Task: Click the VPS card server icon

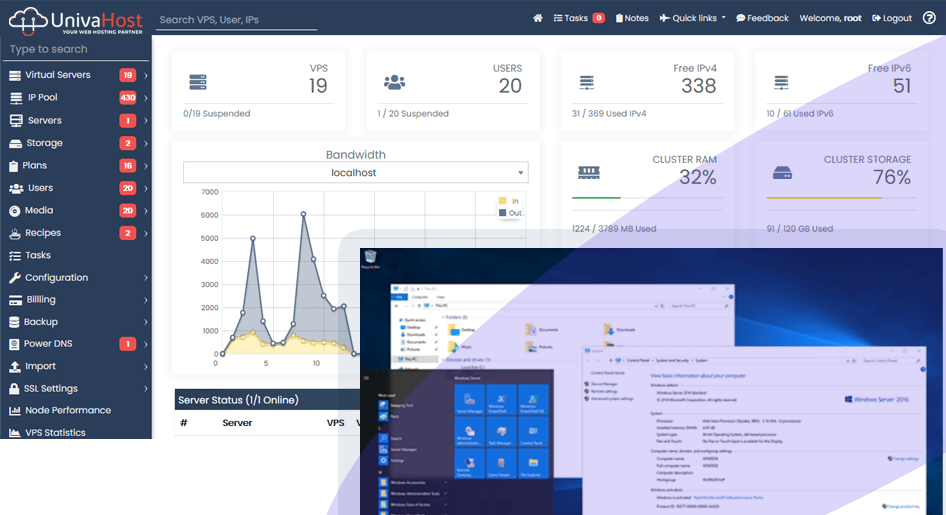Action: [x=198, y=82]
